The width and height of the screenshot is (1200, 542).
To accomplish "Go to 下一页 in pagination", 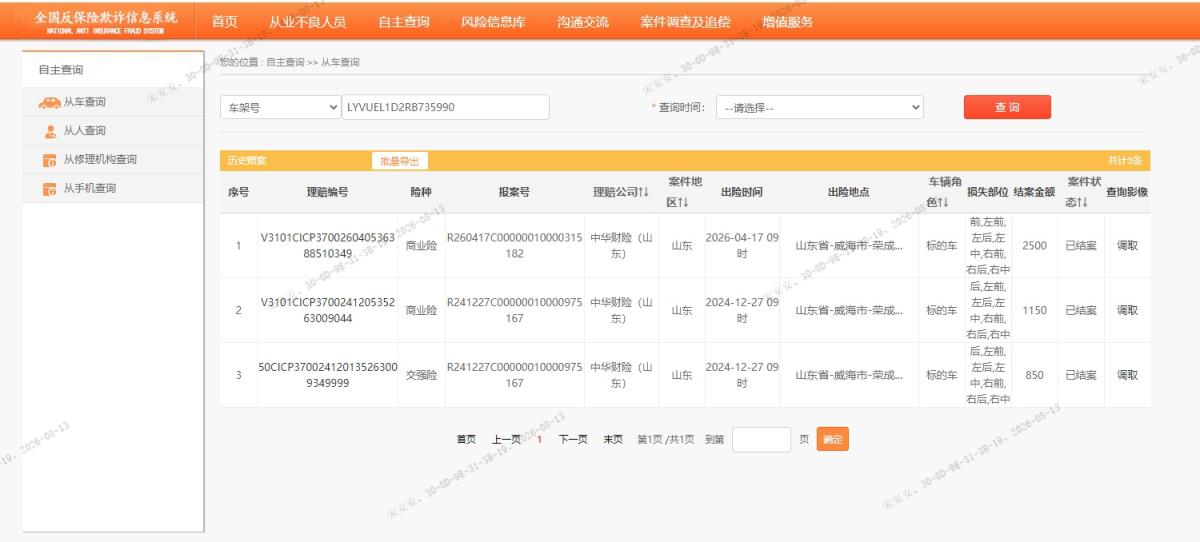I will [x=572, y=439].
